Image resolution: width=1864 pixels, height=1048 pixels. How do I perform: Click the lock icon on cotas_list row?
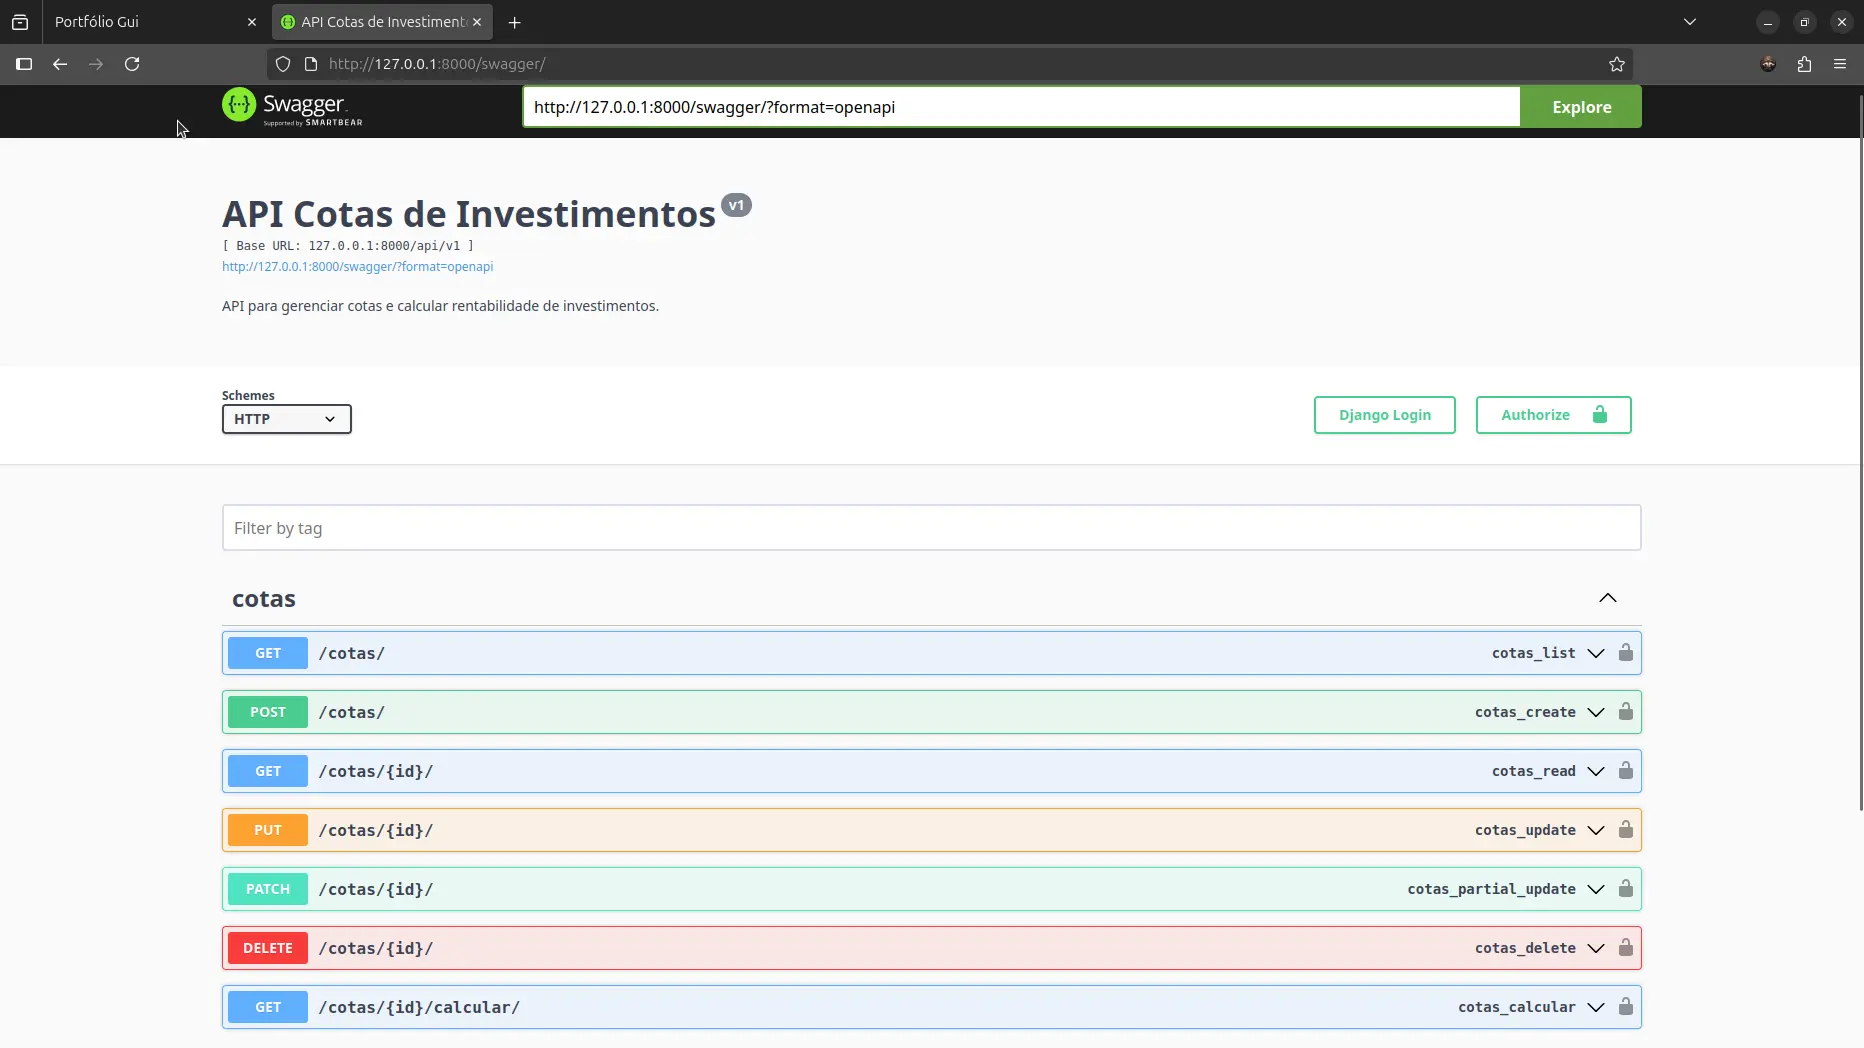point(1625,653)
